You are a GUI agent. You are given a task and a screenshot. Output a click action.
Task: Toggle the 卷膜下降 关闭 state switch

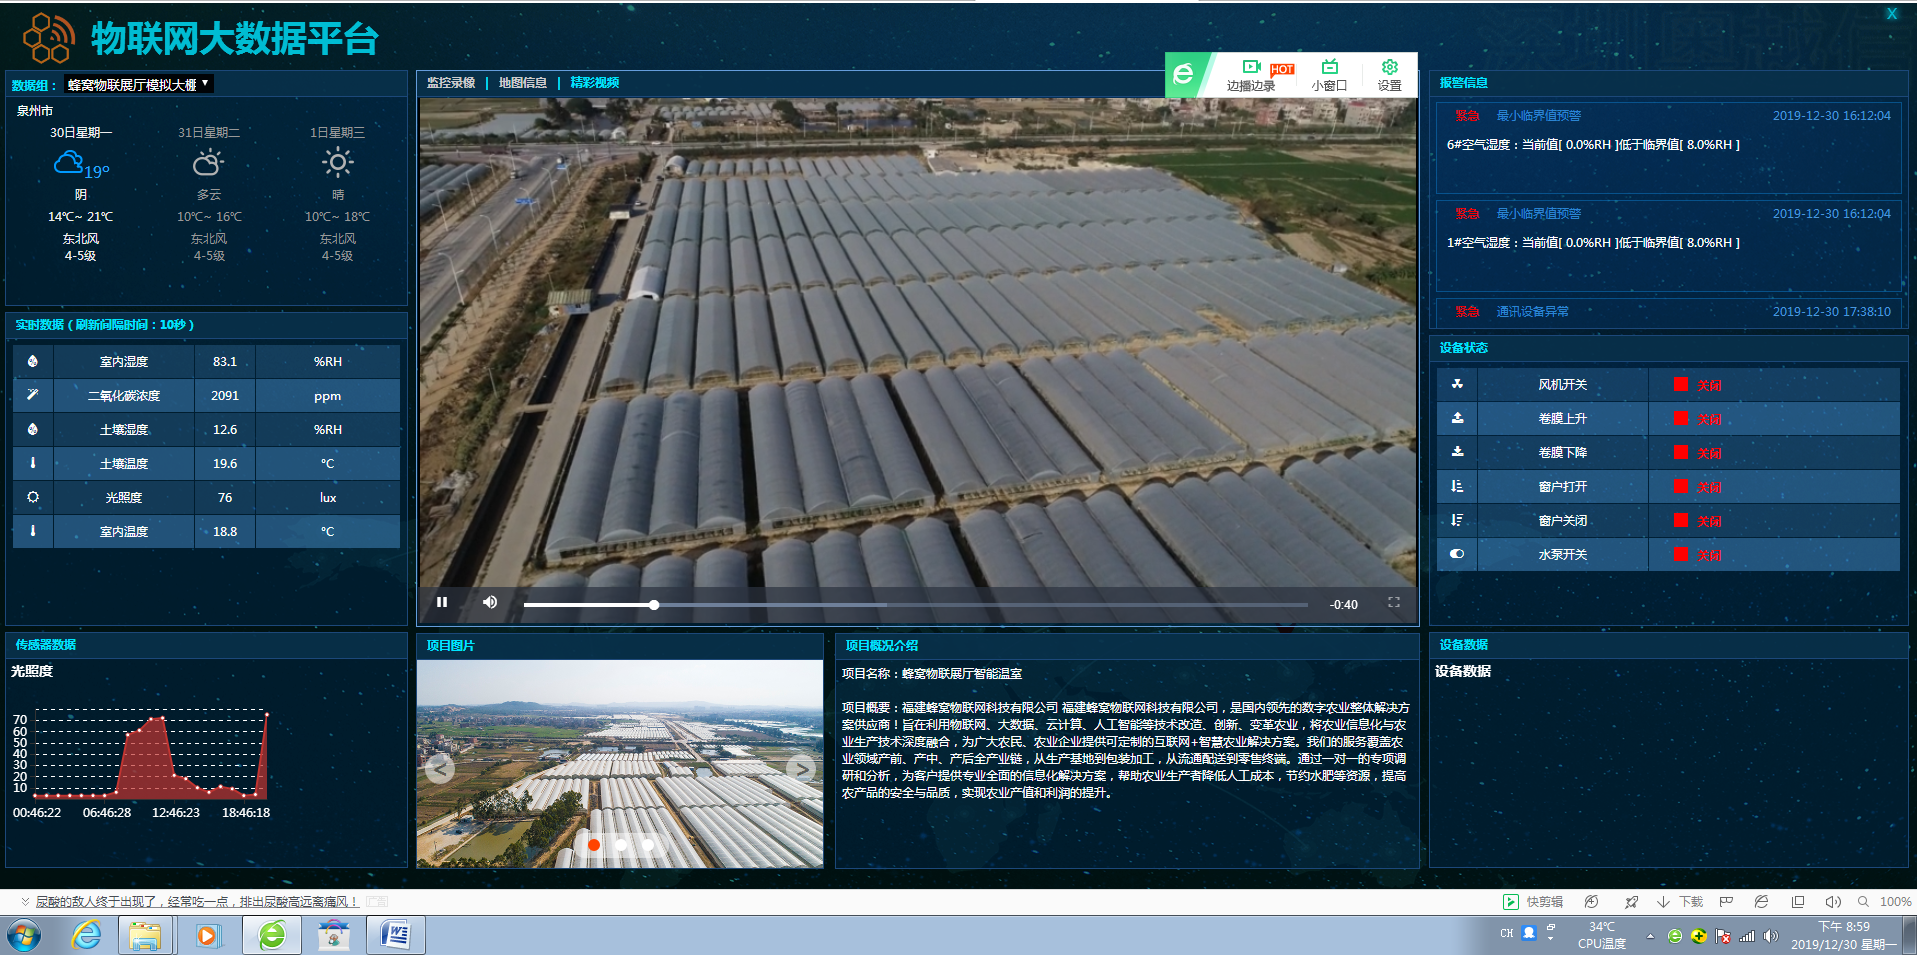point(1698,453)
